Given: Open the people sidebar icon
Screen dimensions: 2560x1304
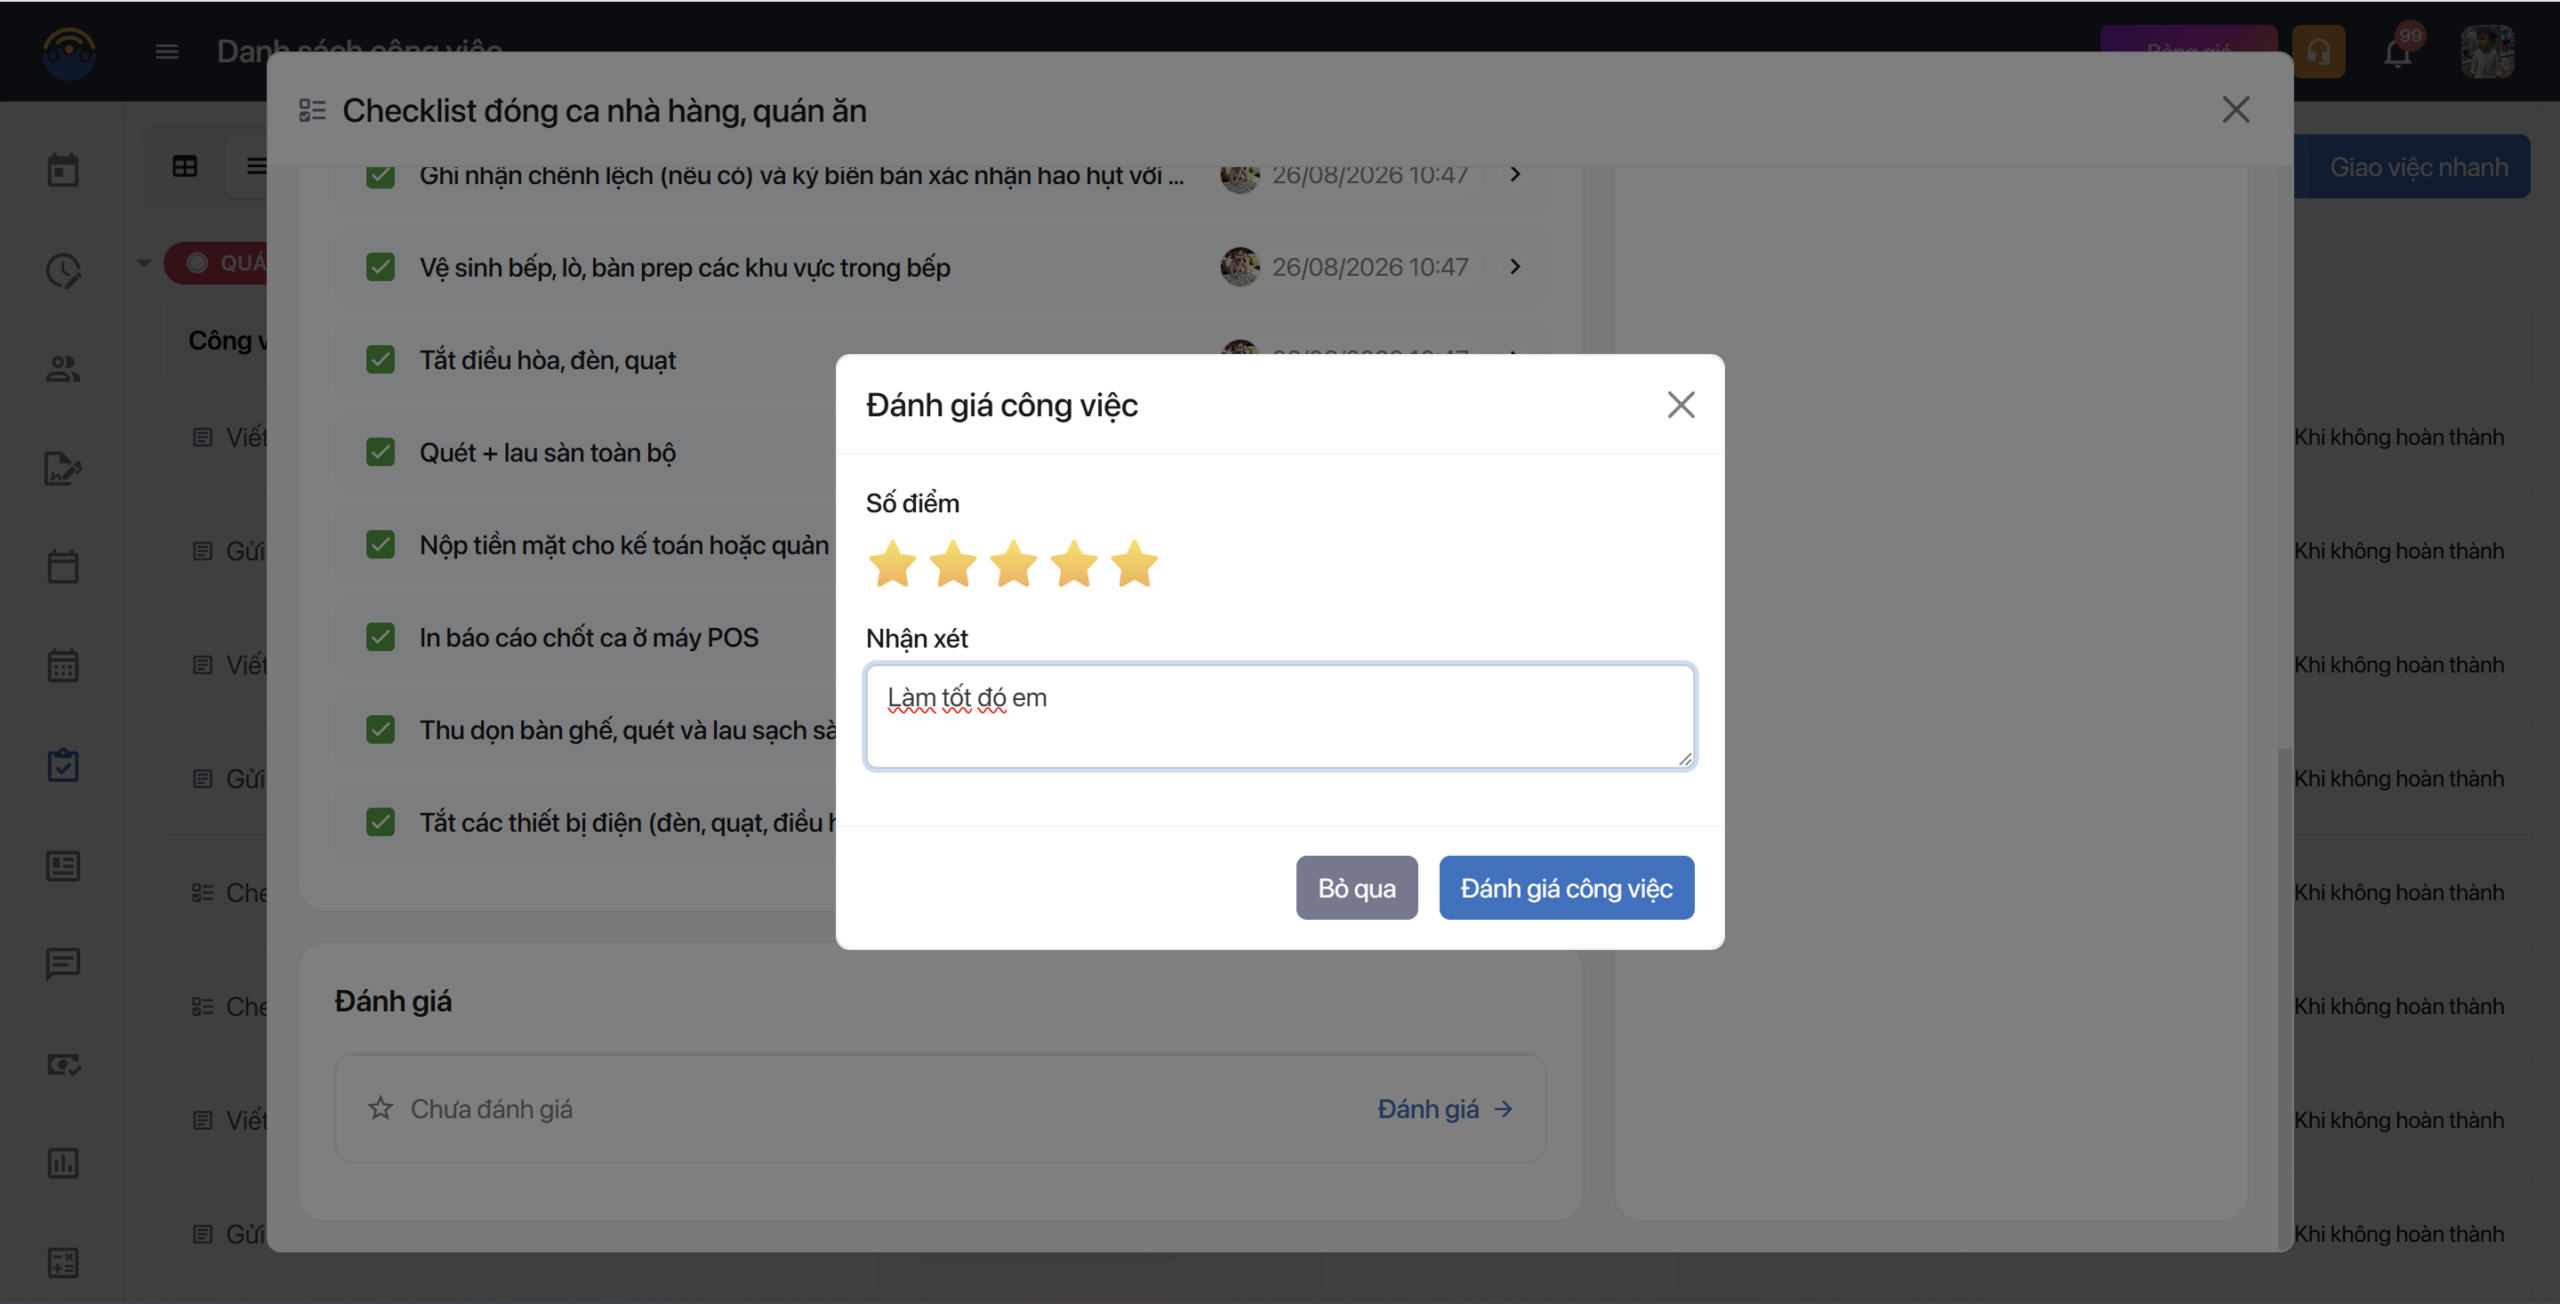Looking at the screenshot, I should (x=63, y=368).
